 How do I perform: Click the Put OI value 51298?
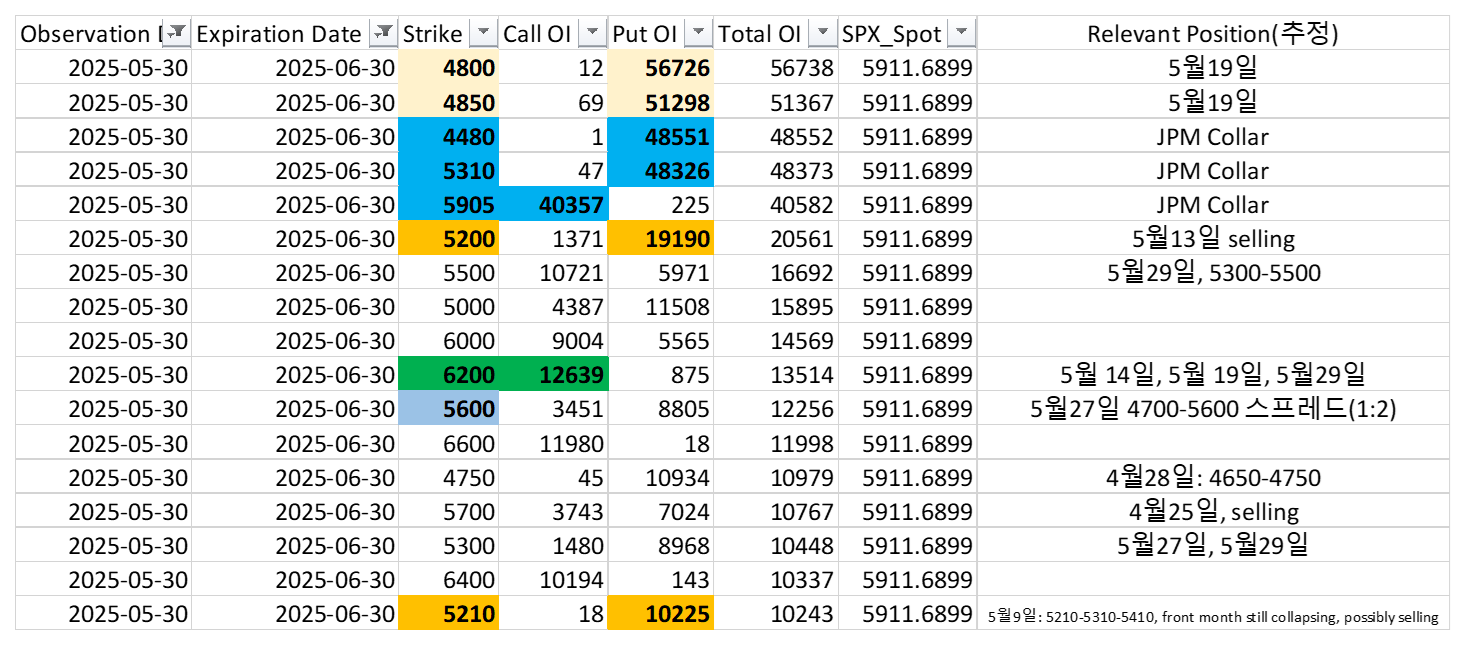661,102
